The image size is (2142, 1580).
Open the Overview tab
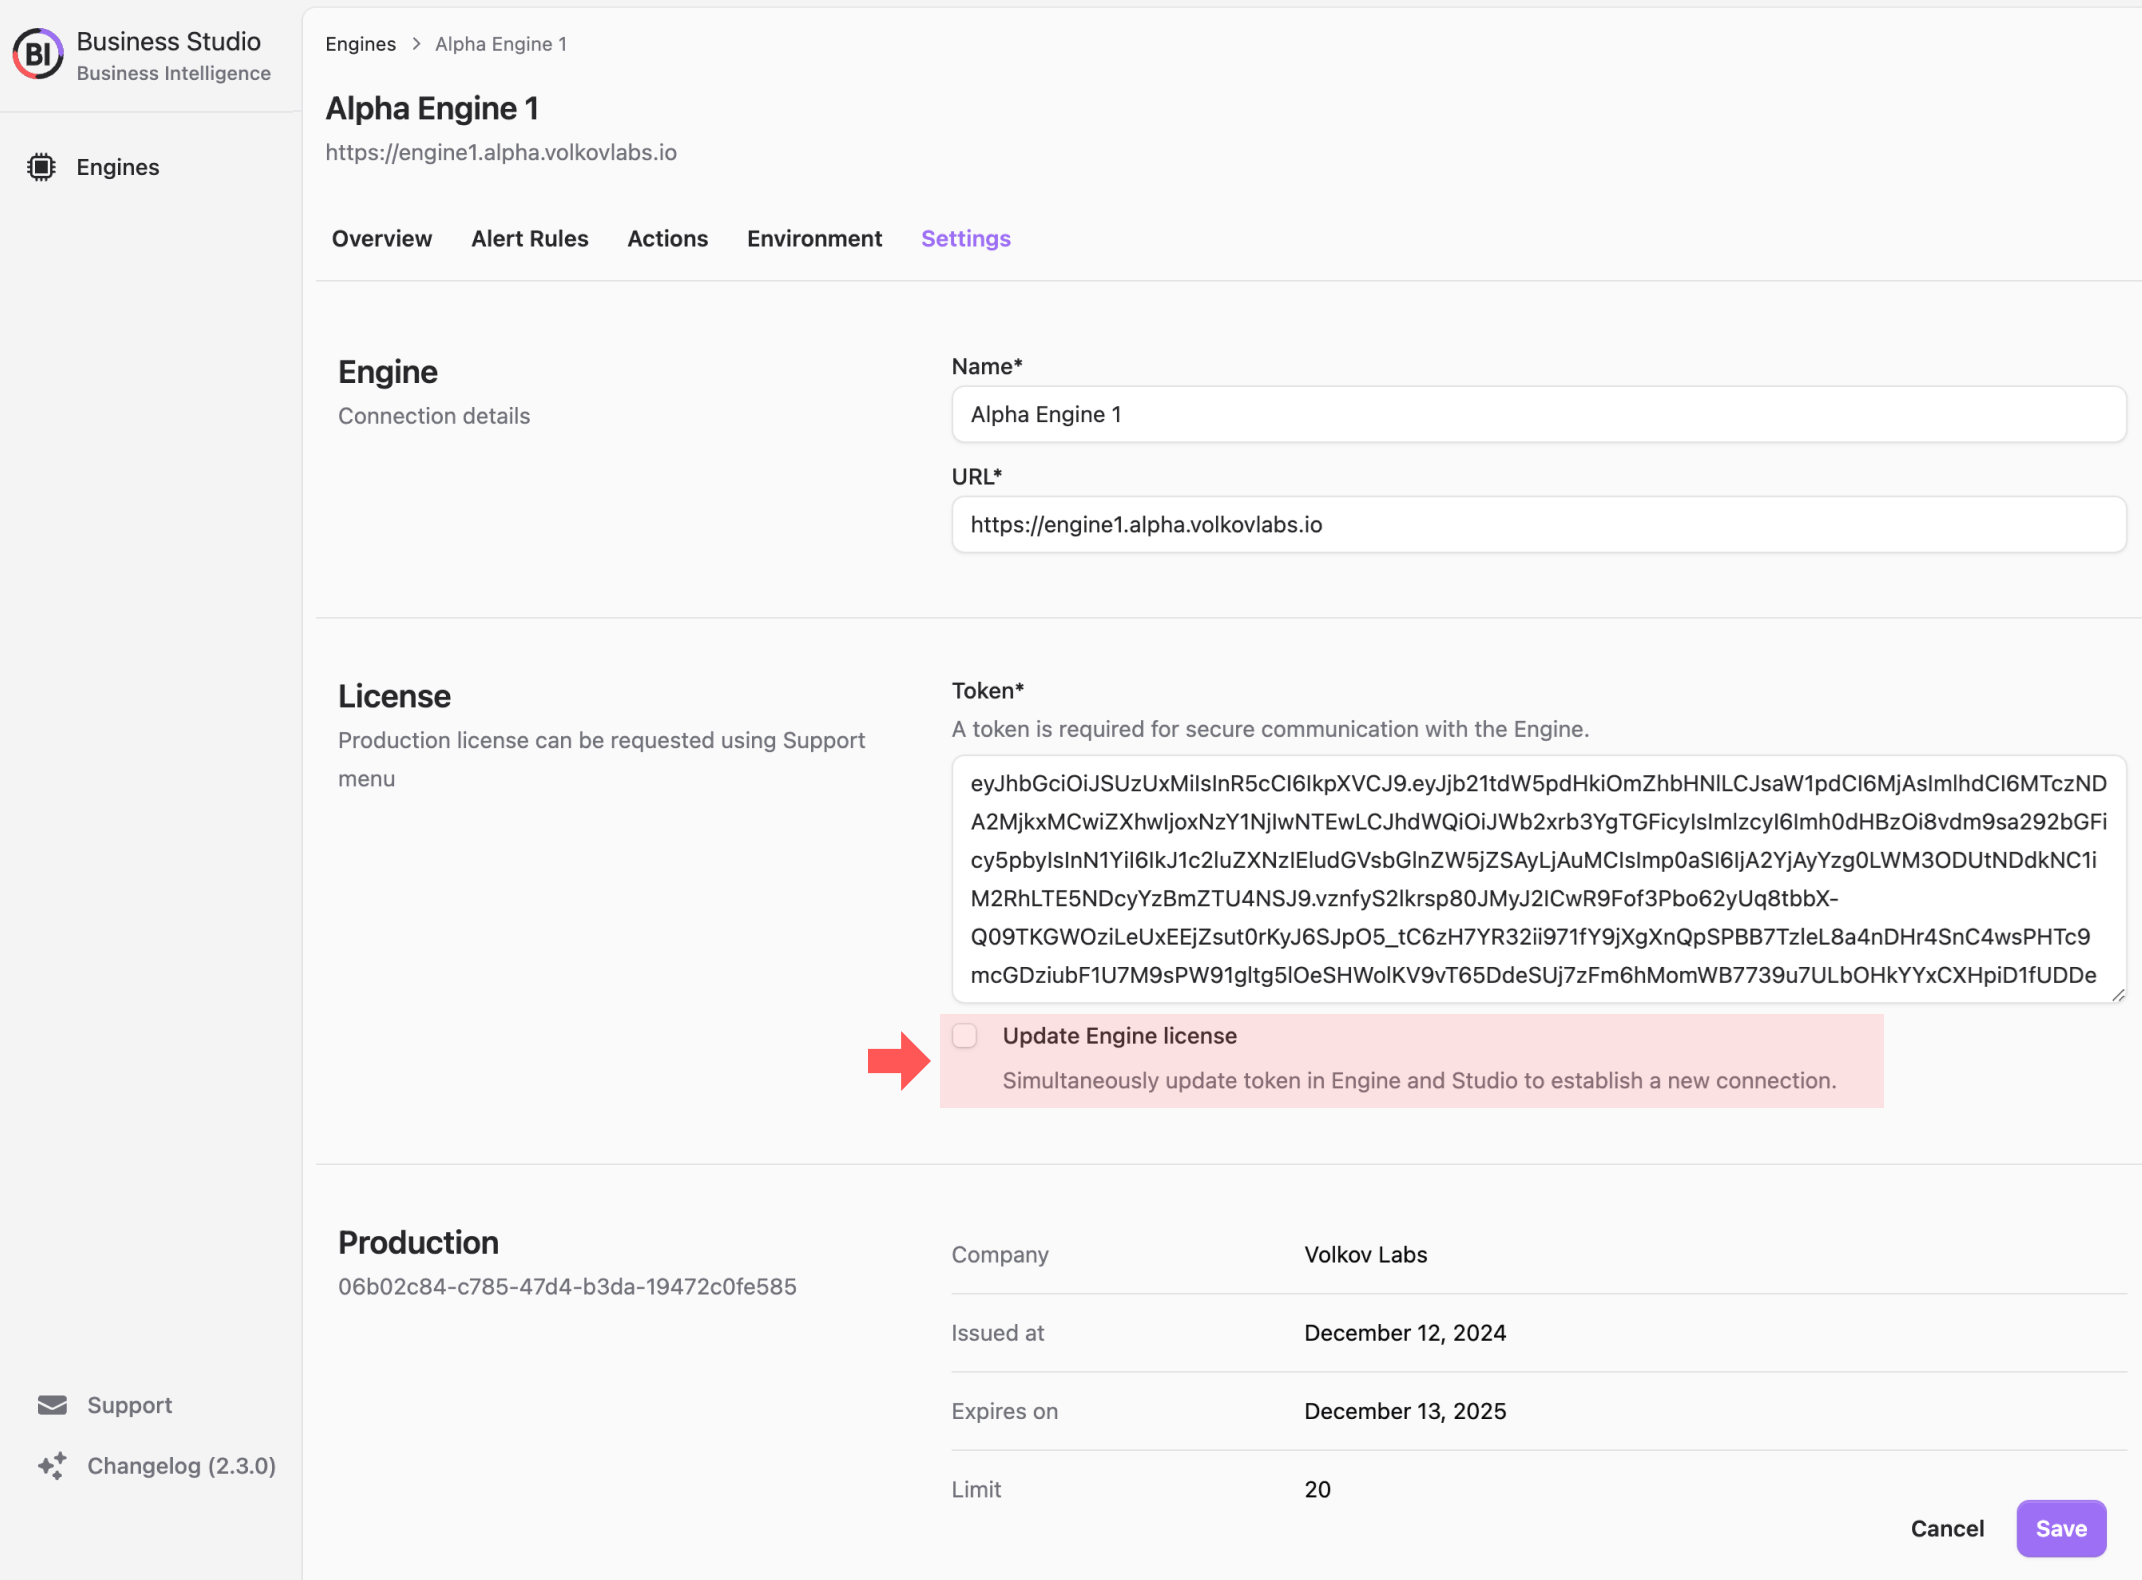[382, 238]
